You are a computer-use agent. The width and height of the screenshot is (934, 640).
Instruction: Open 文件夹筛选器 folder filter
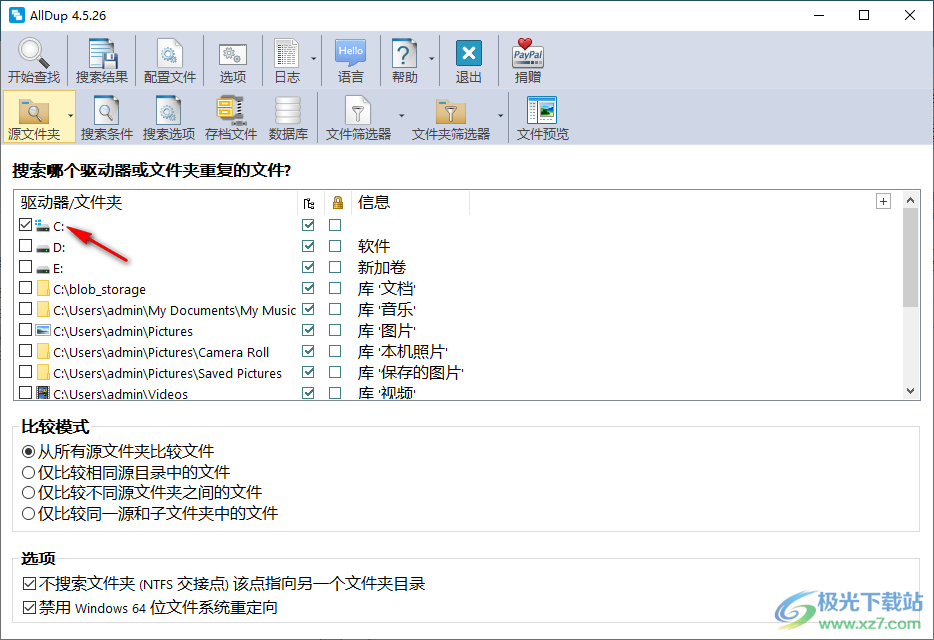[451, 117]
